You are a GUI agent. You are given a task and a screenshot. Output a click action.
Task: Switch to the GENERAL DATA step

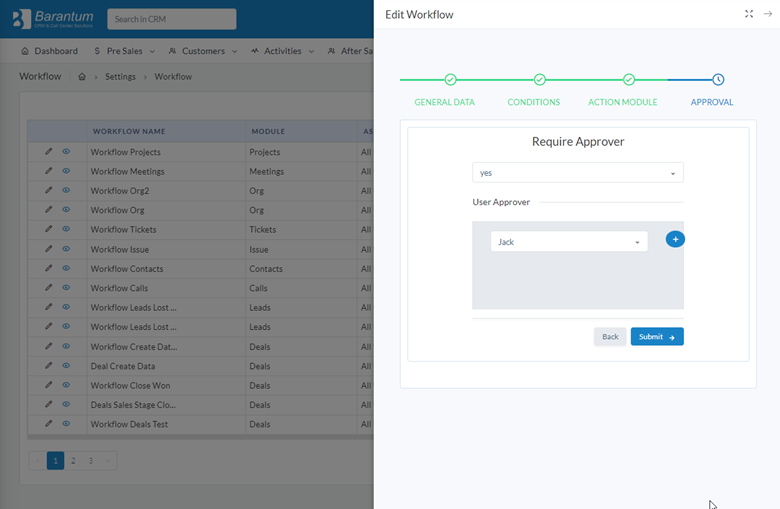(445, 102)
